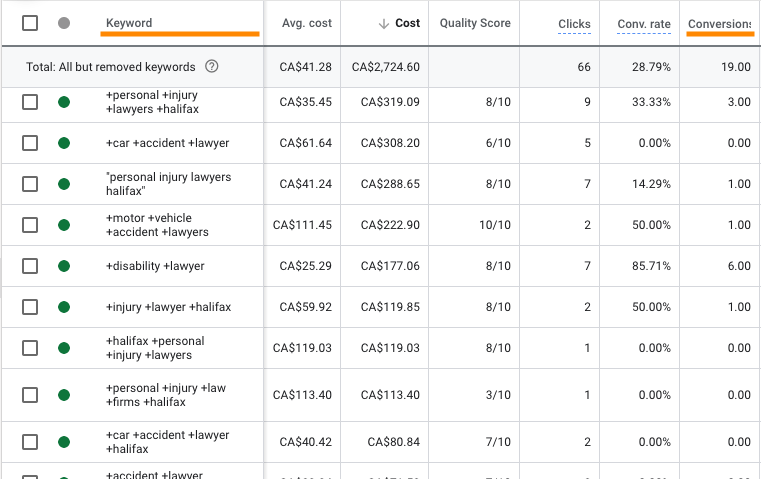Viewport: 761px width, 479px height.
Task: Click status dot for +injury +lawyer +halifax
Action: (x=64, y=307)
